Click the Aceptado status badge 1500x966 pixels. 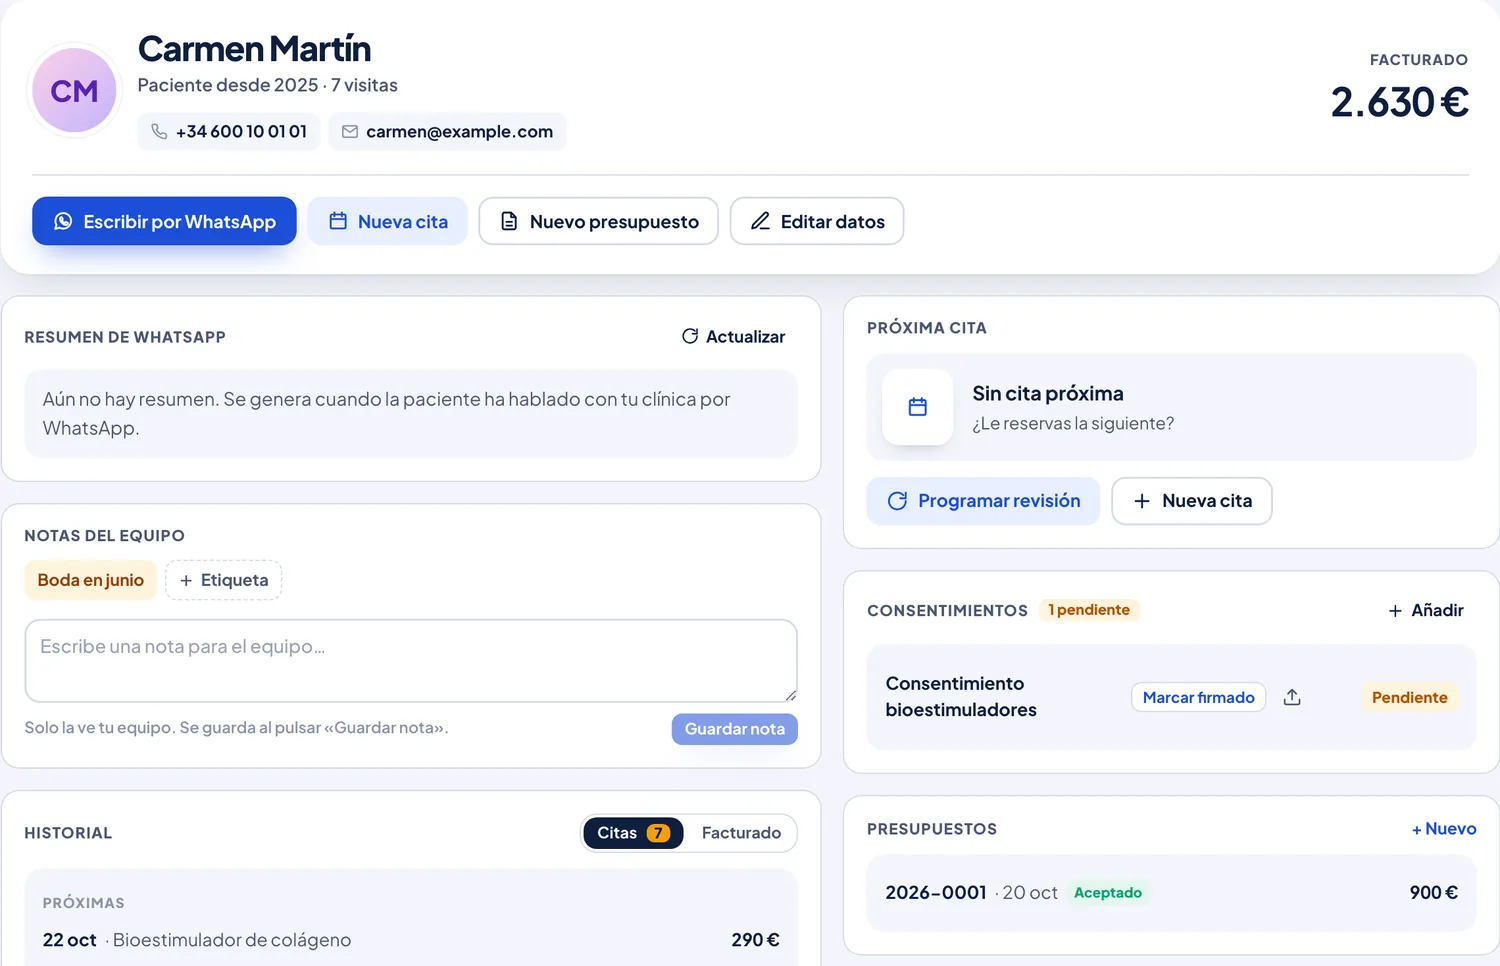tap(1108, 893)
